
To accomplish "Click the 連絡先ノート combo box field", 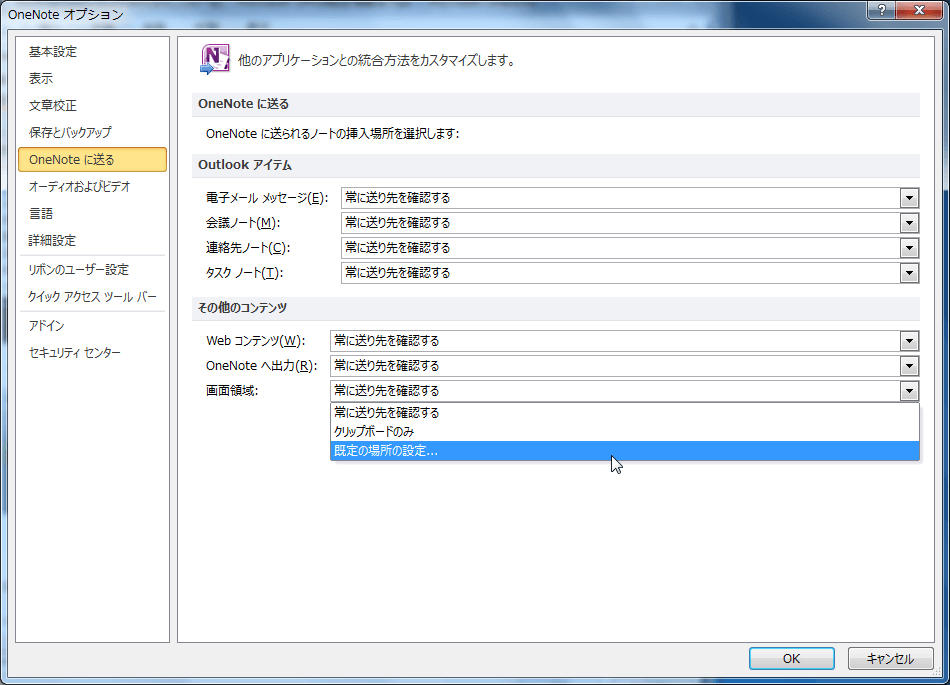I will 630,248.
